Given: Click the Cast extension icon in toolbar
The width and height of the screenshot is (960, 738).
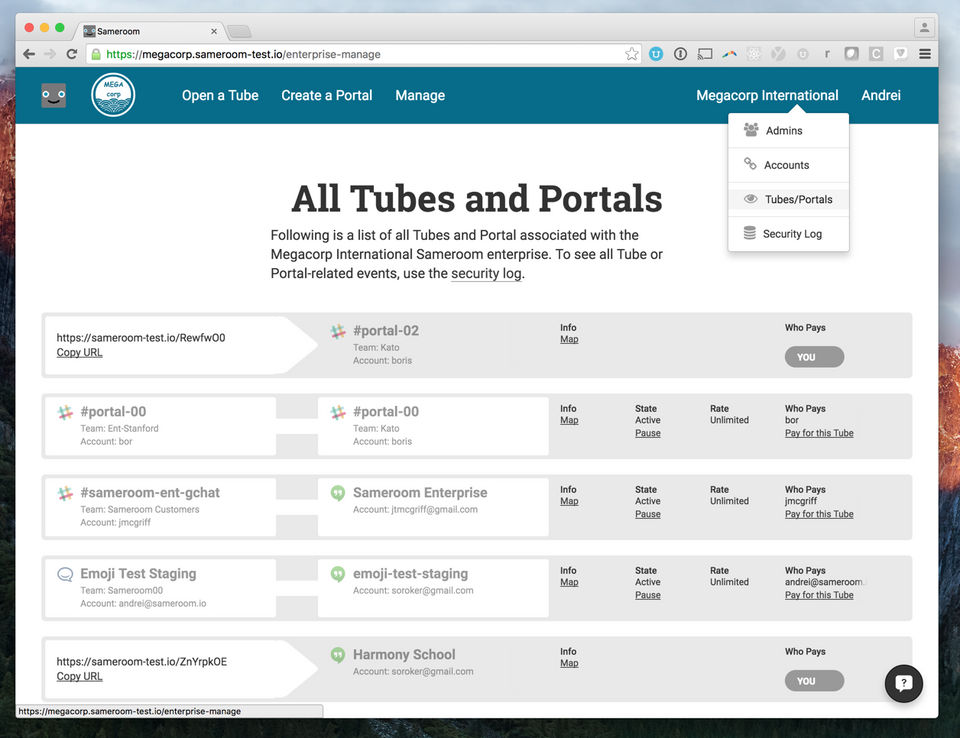Looking at the screenshot, I should [705, 54].
